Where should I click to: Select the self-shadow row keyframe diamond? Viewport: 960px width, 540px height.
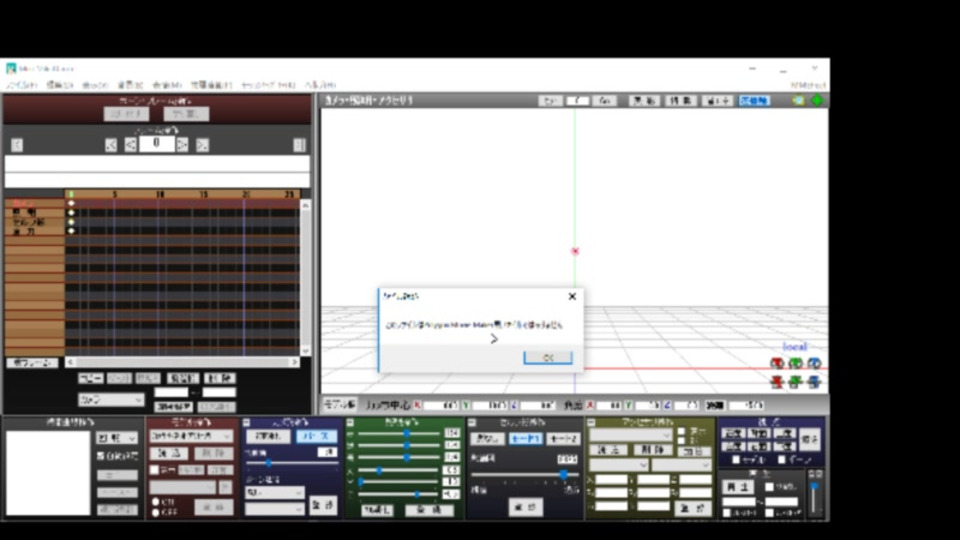(x=71, y=222)
